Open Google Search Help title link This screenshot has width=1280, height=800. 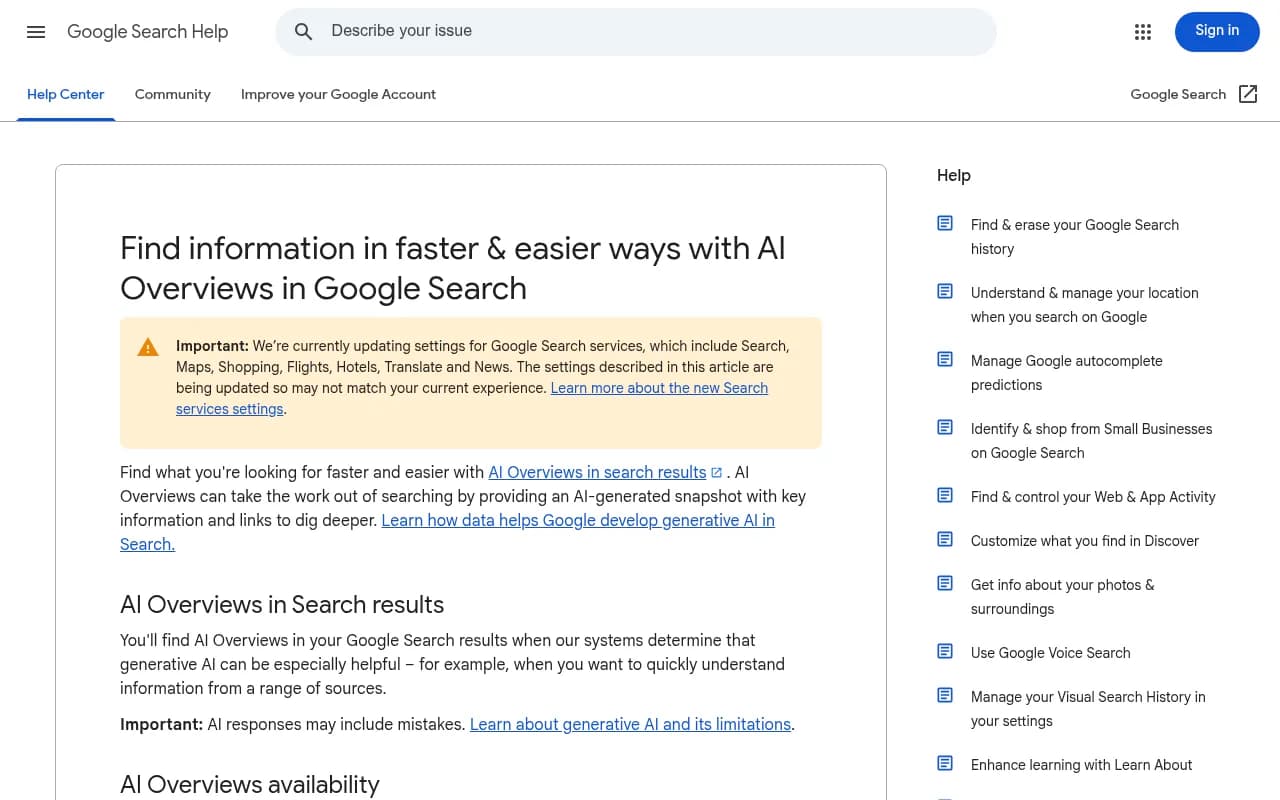click(147, 32)
